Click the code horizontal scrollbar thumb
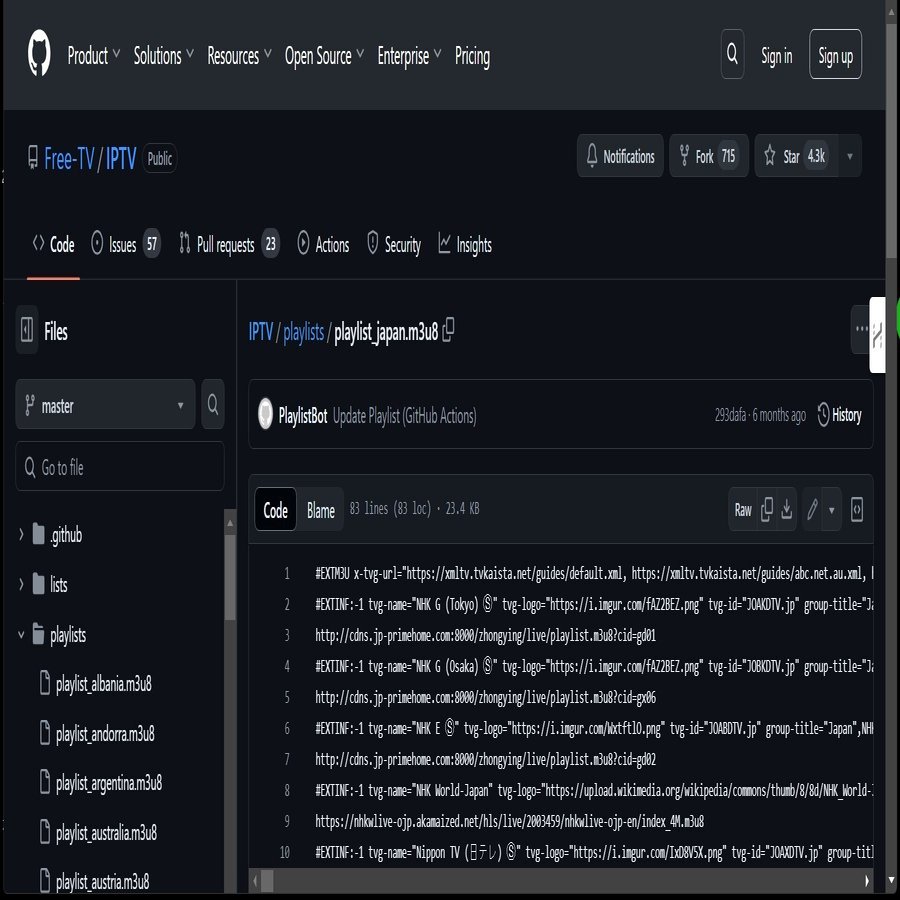 pos(267,880)
